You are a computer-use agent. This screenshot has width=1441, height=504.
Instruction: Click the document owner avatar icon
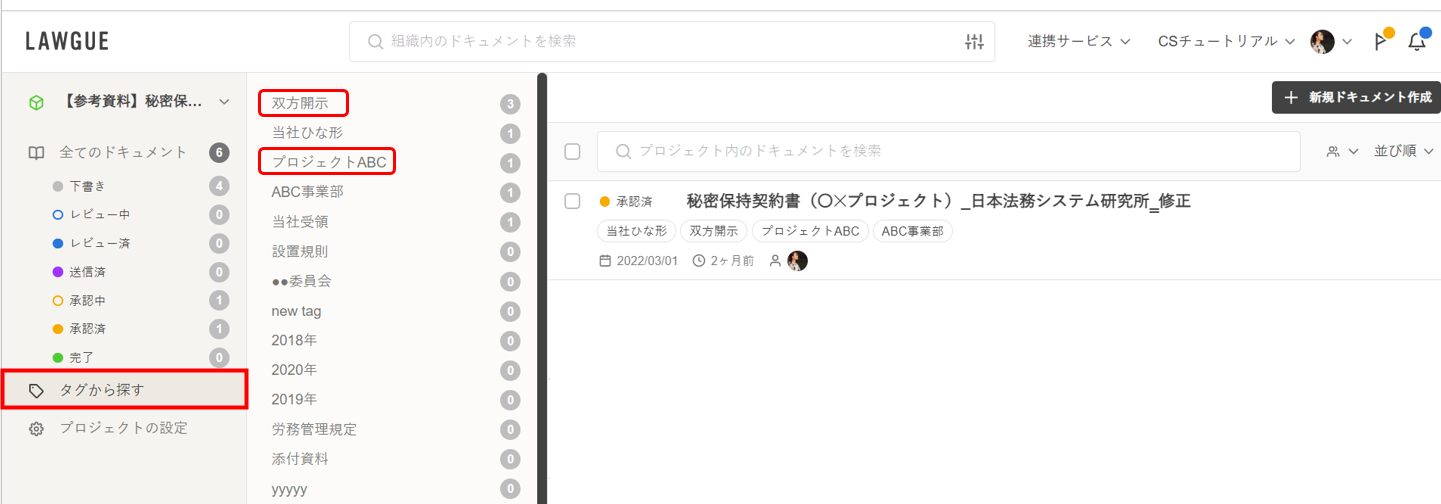tap(797, 261)
